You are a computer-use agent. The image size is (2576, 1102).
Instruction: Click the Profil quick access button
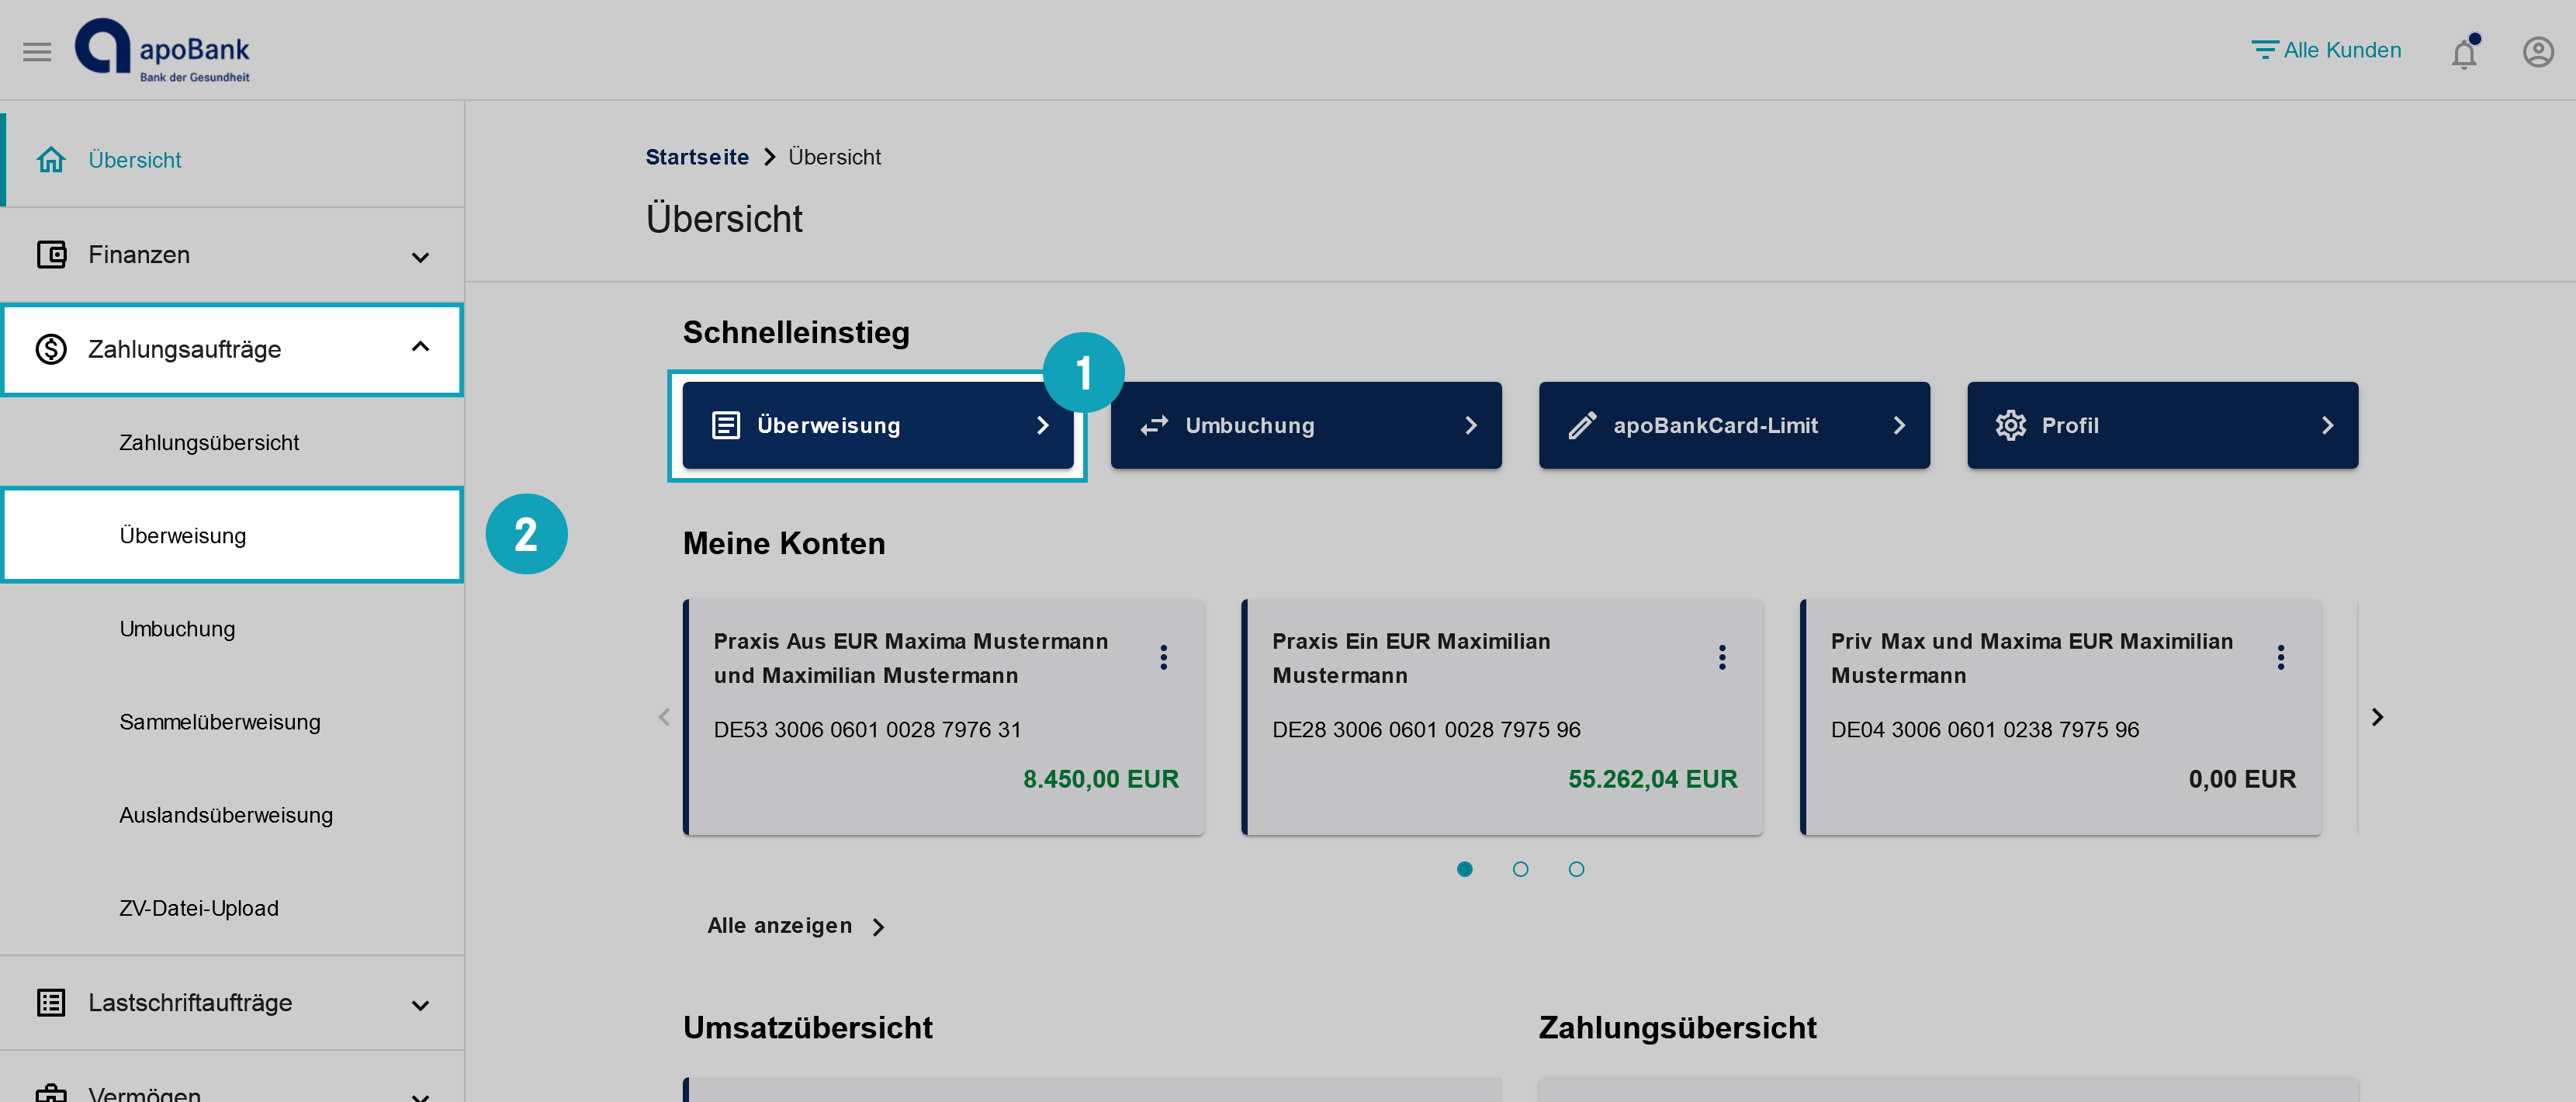point(2161,425)
